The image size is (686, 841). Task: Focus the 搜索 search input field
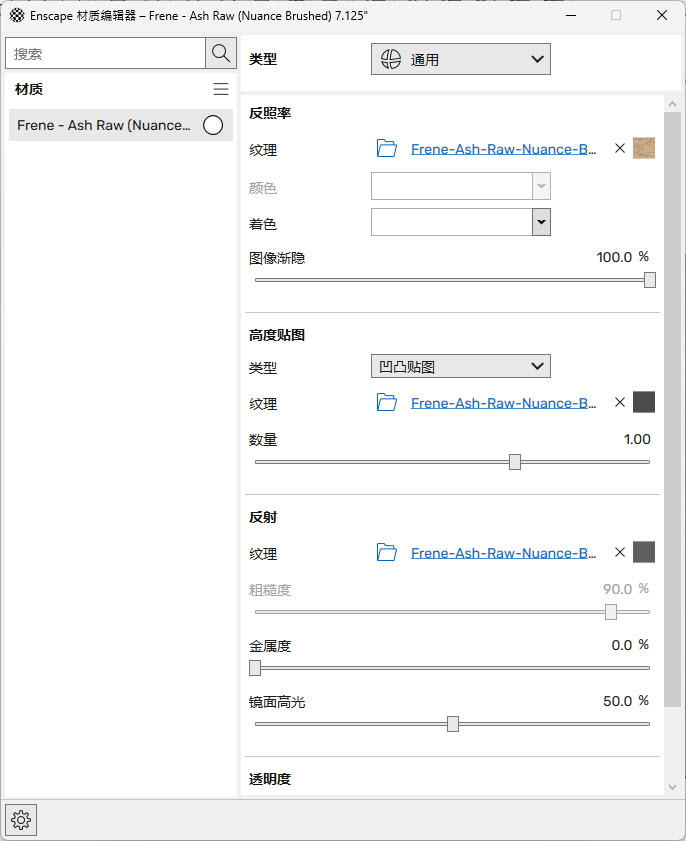click(106, 53)
